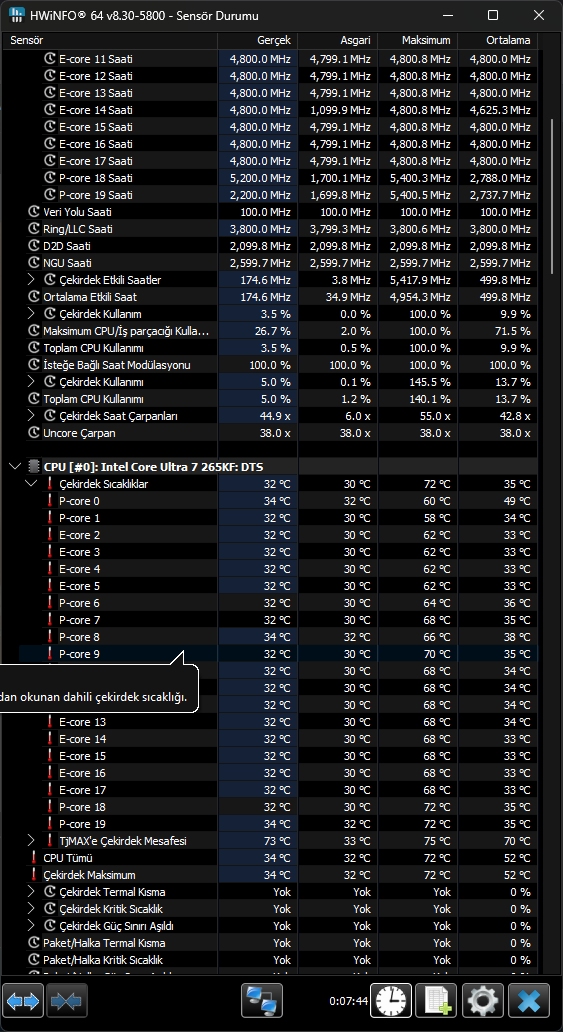Click the clock reset timer button
The height and width of the screenshot is (1032, 563).
391,1001
